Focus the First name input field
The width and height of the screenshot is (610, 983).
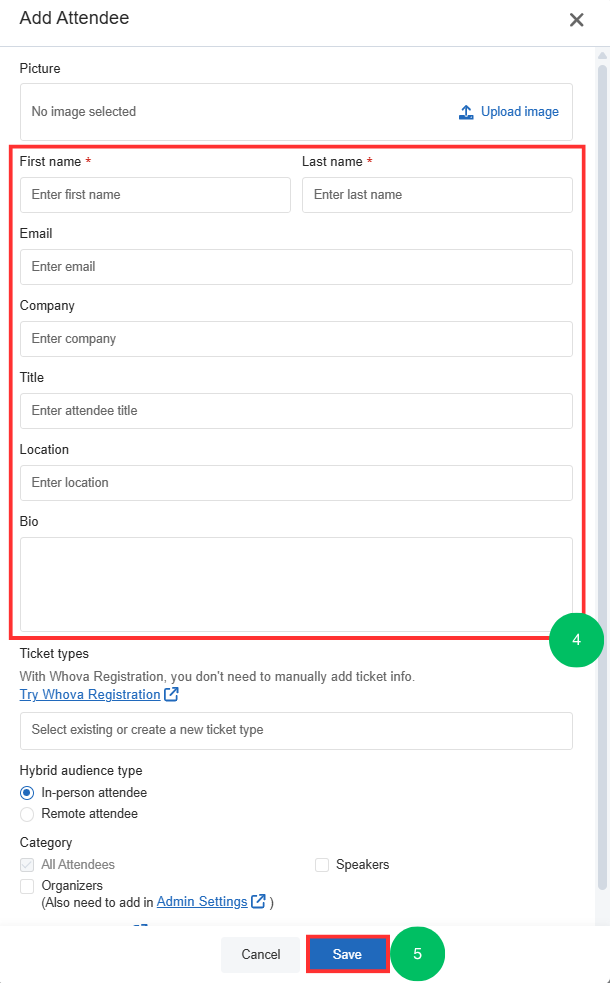(x=155, y=195)
